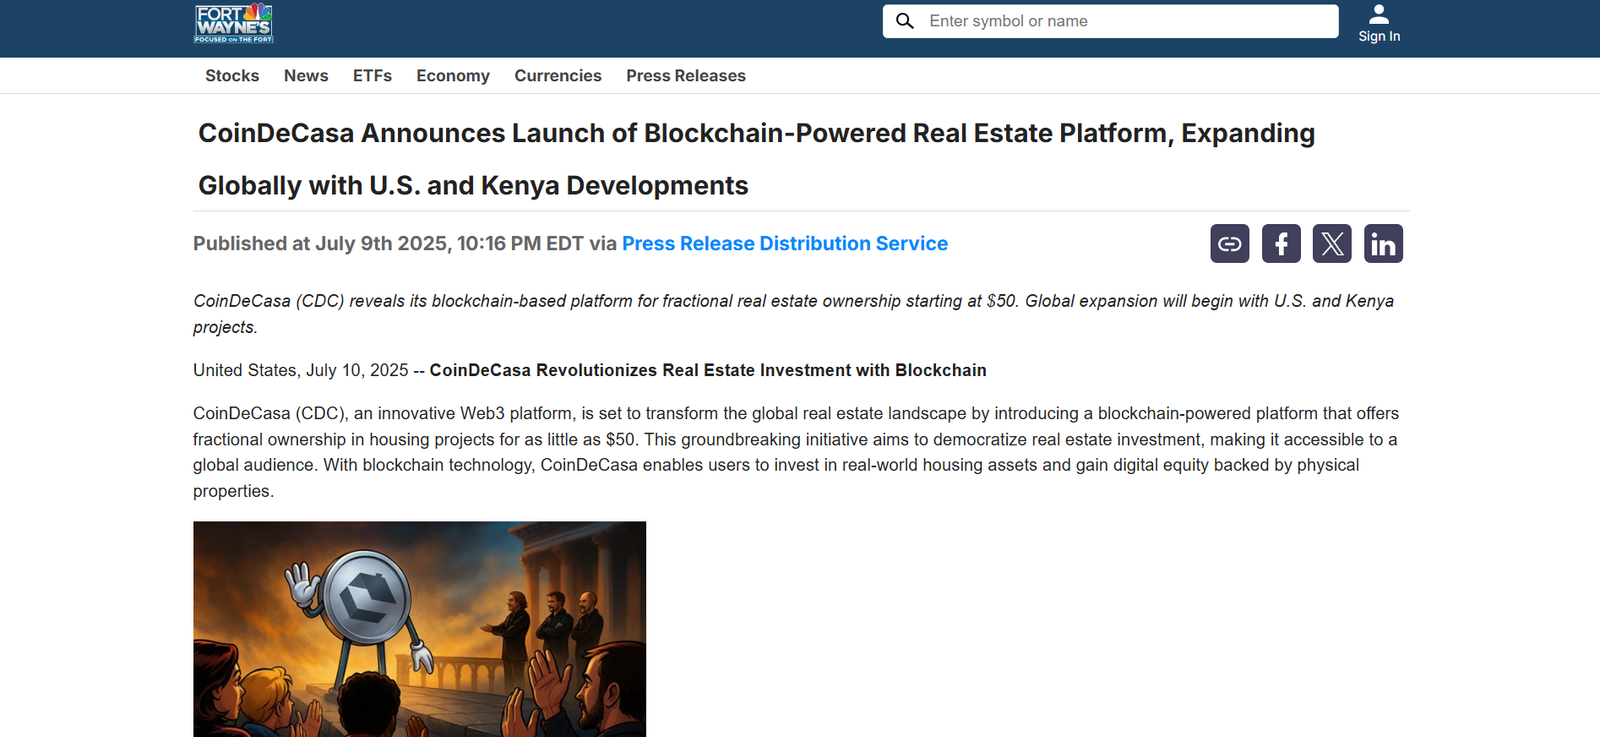Navigate to Press Releases
The width and height of the screenshot is (1600, 737).
pyautogui.click(x=685, y=76)
